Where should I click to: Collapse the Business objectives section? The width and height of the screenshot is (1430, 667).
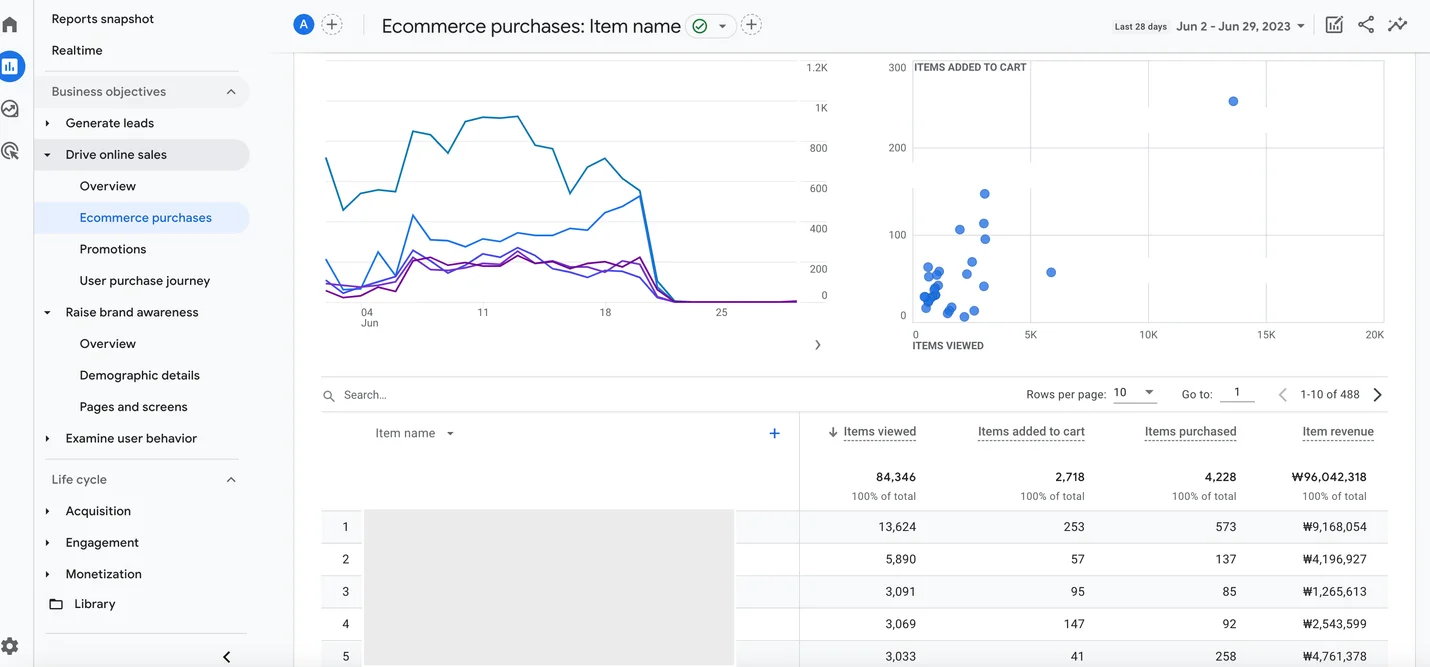tap(231, 92)
